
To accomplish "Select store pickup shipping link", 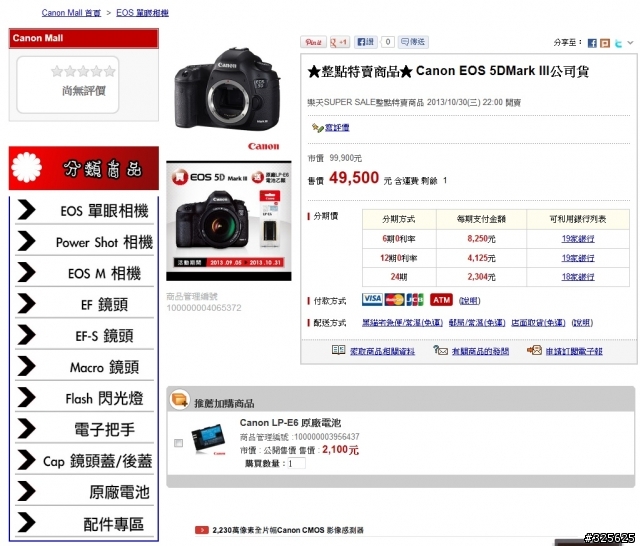I will (538, 323).
